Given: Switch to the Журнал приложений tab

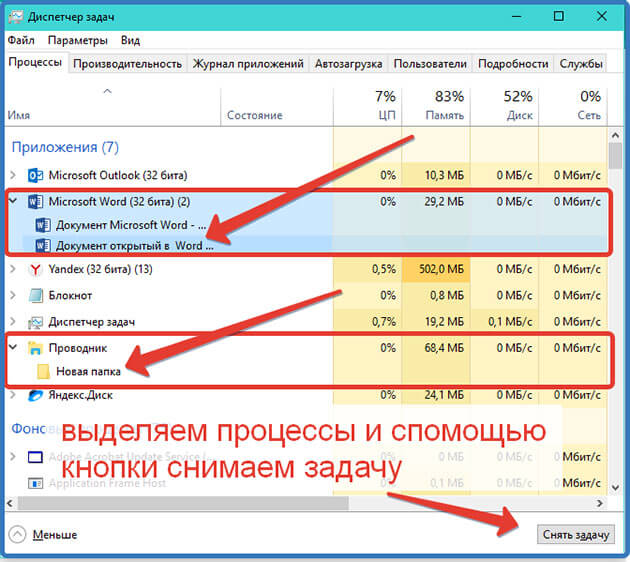Looking at the screenshot, I should coord(248,64).
